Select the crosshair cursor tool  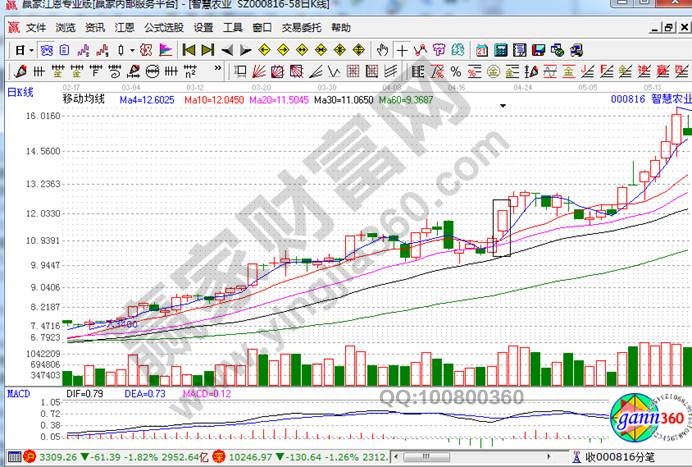tap(400, 49)
